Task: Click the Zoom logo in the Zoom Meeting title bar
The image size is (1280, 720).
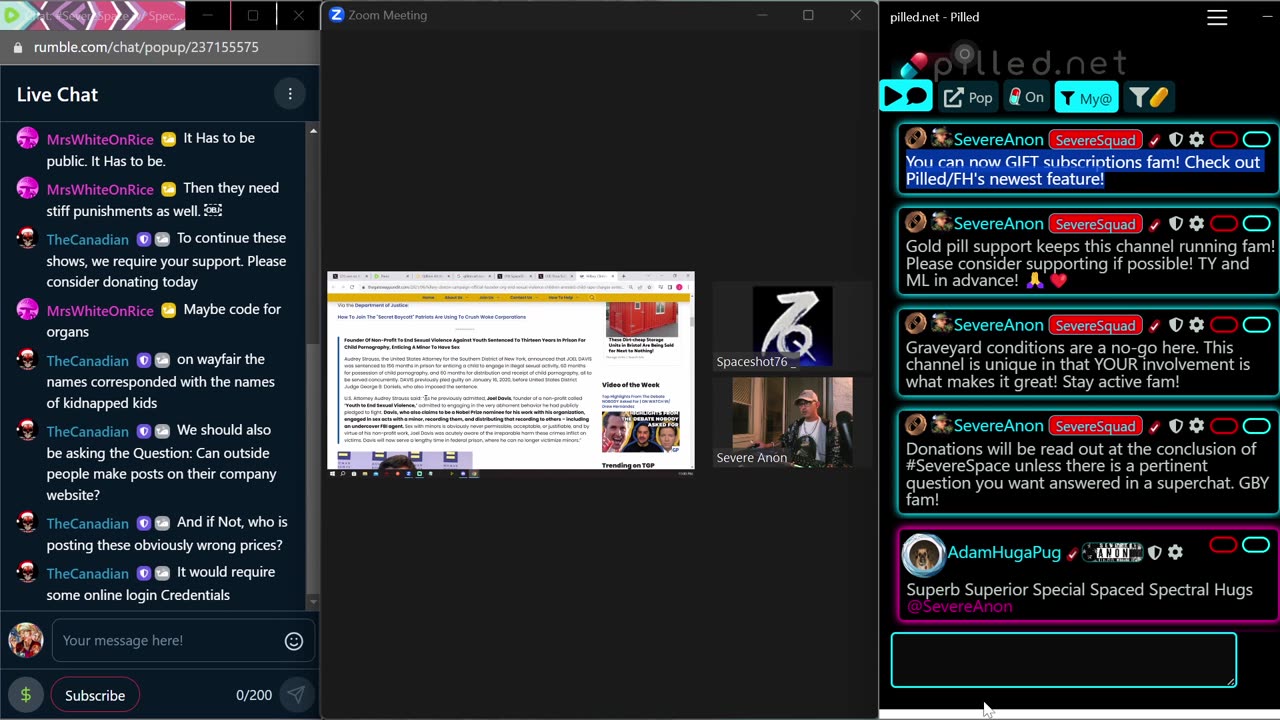Action: pyautogui.click(x=337, y=15)
